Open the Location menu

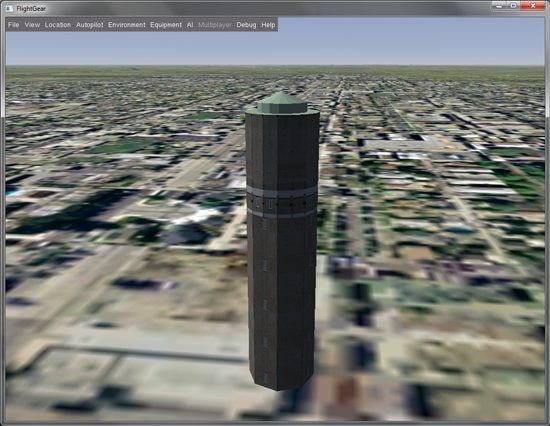pos(58,25)
